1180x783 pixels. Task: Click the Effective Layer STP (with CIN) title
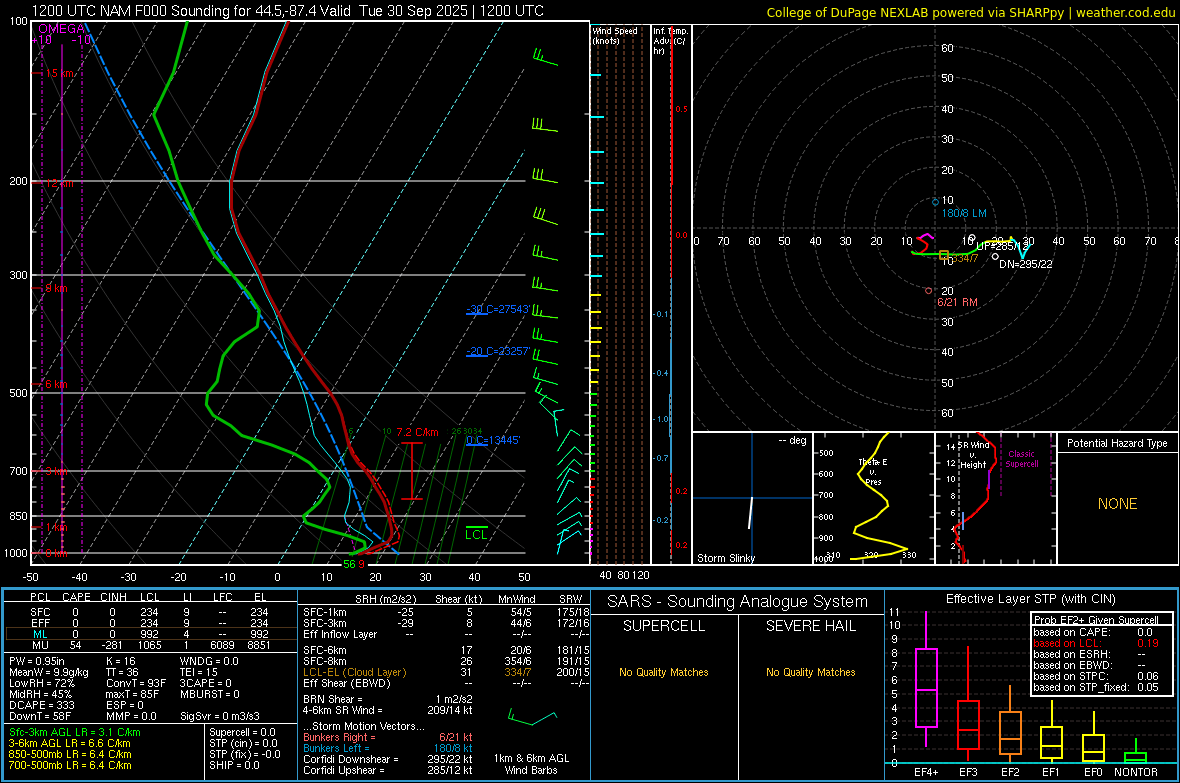click(x=1030, y=599)
